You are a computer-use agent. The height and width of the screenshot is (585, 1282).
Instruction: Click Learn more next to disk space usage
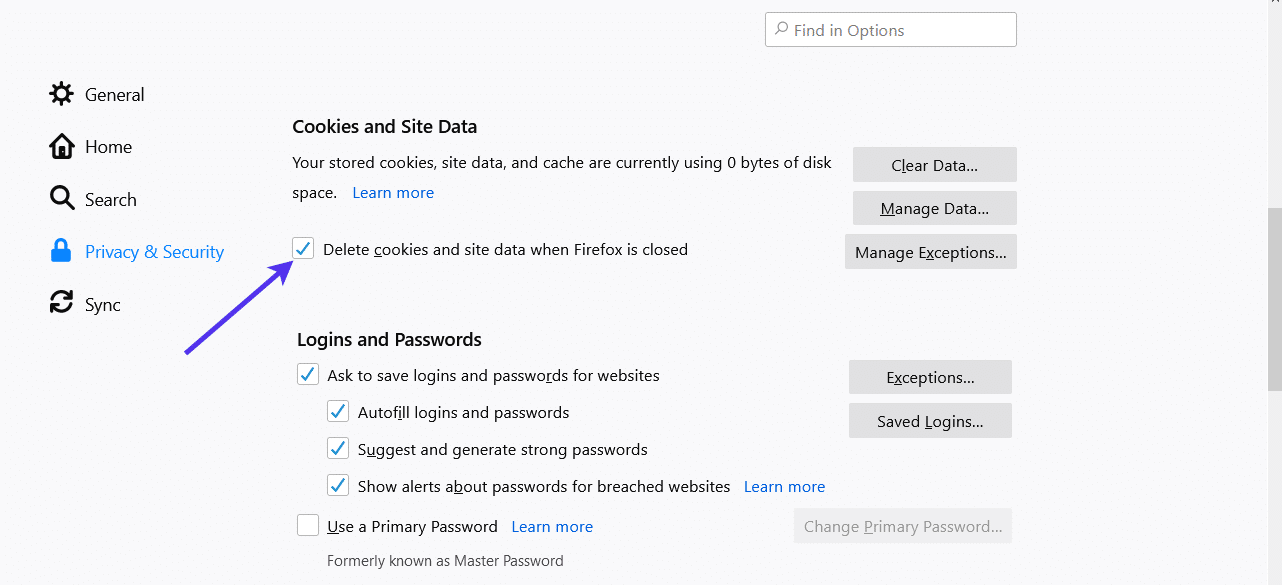point(392,191)
